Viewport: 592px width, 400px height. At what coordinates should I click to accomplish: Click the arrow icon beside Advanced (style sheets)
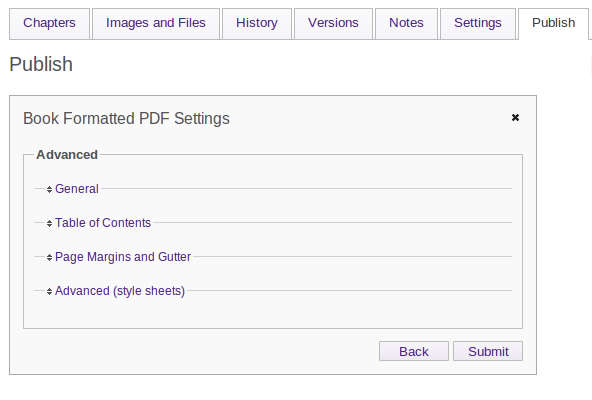49,291
